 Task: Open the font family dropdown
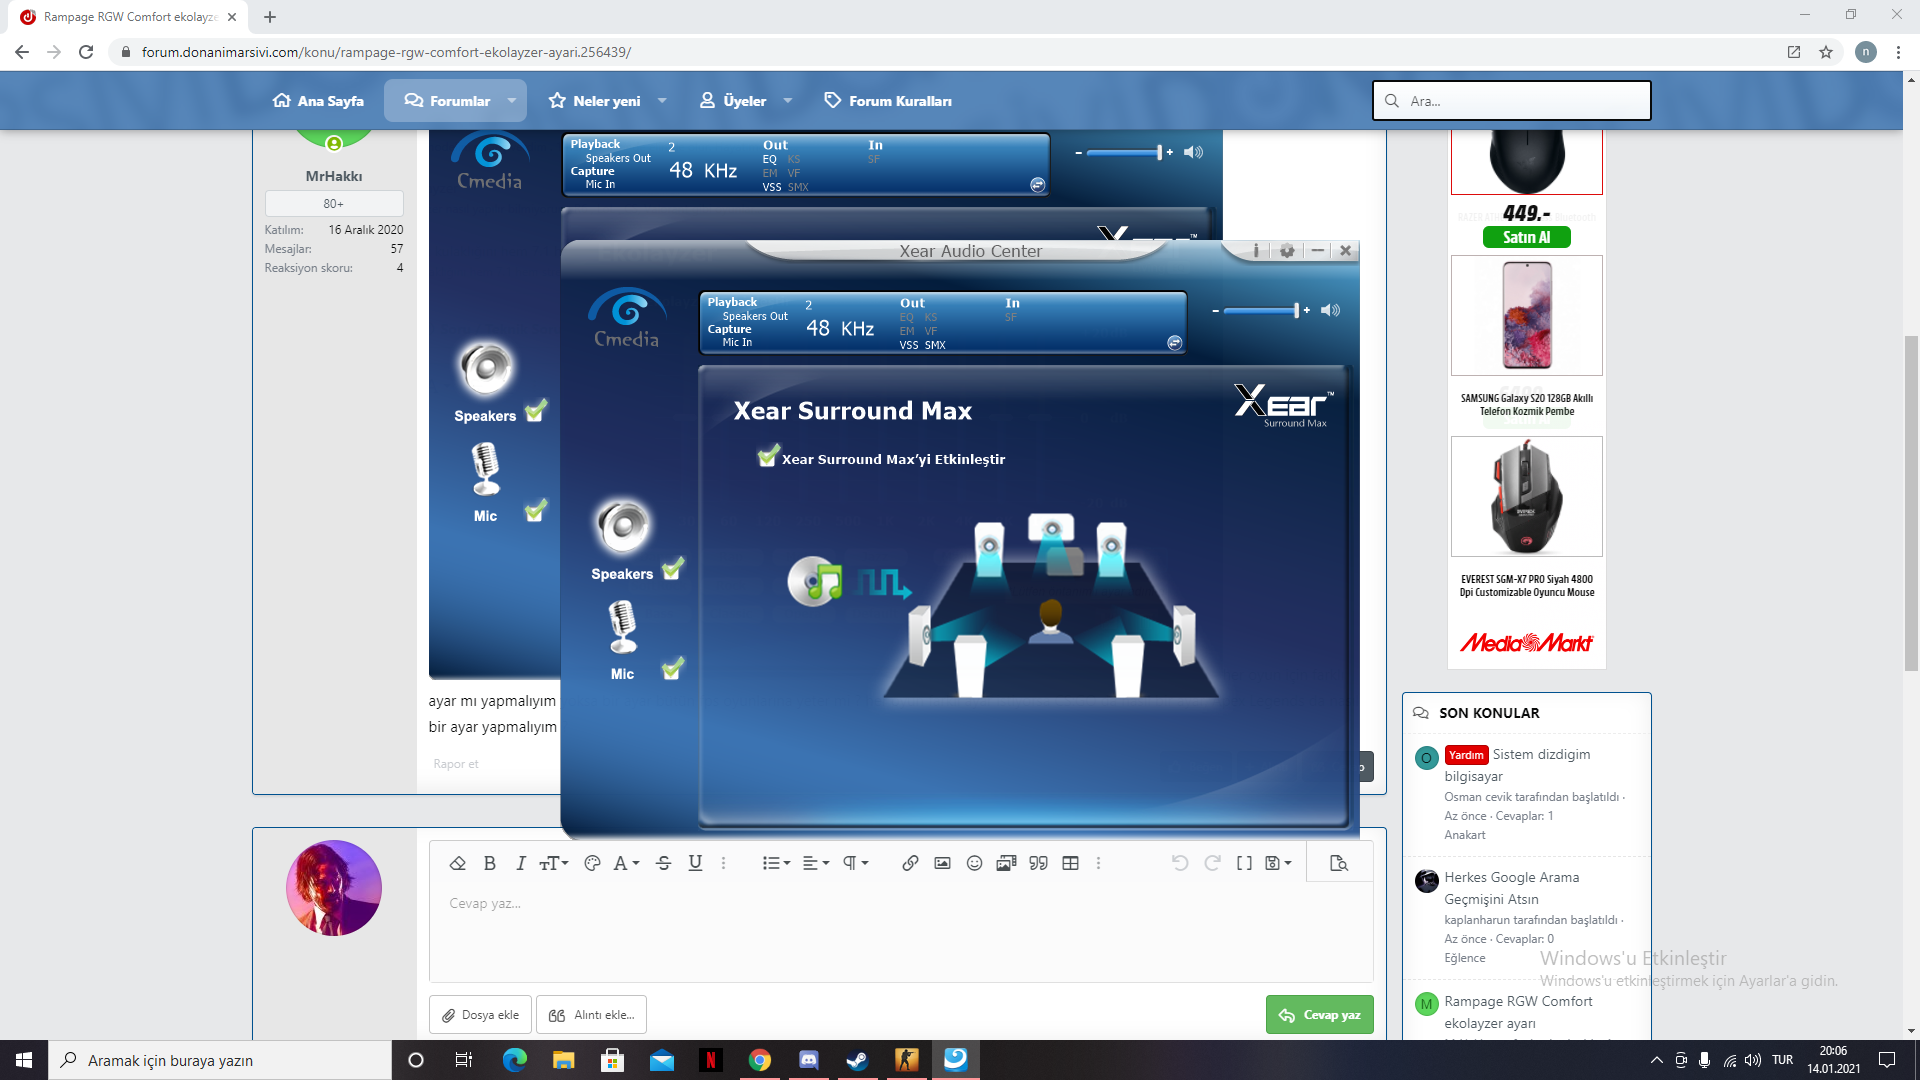click(626, 863)
